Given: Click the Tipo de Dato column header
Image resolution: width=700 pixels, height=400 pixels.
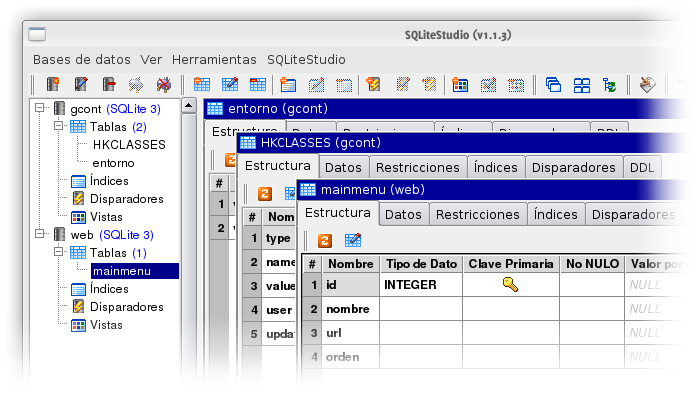Looking at the screenshot, I should tap(420, 264).
